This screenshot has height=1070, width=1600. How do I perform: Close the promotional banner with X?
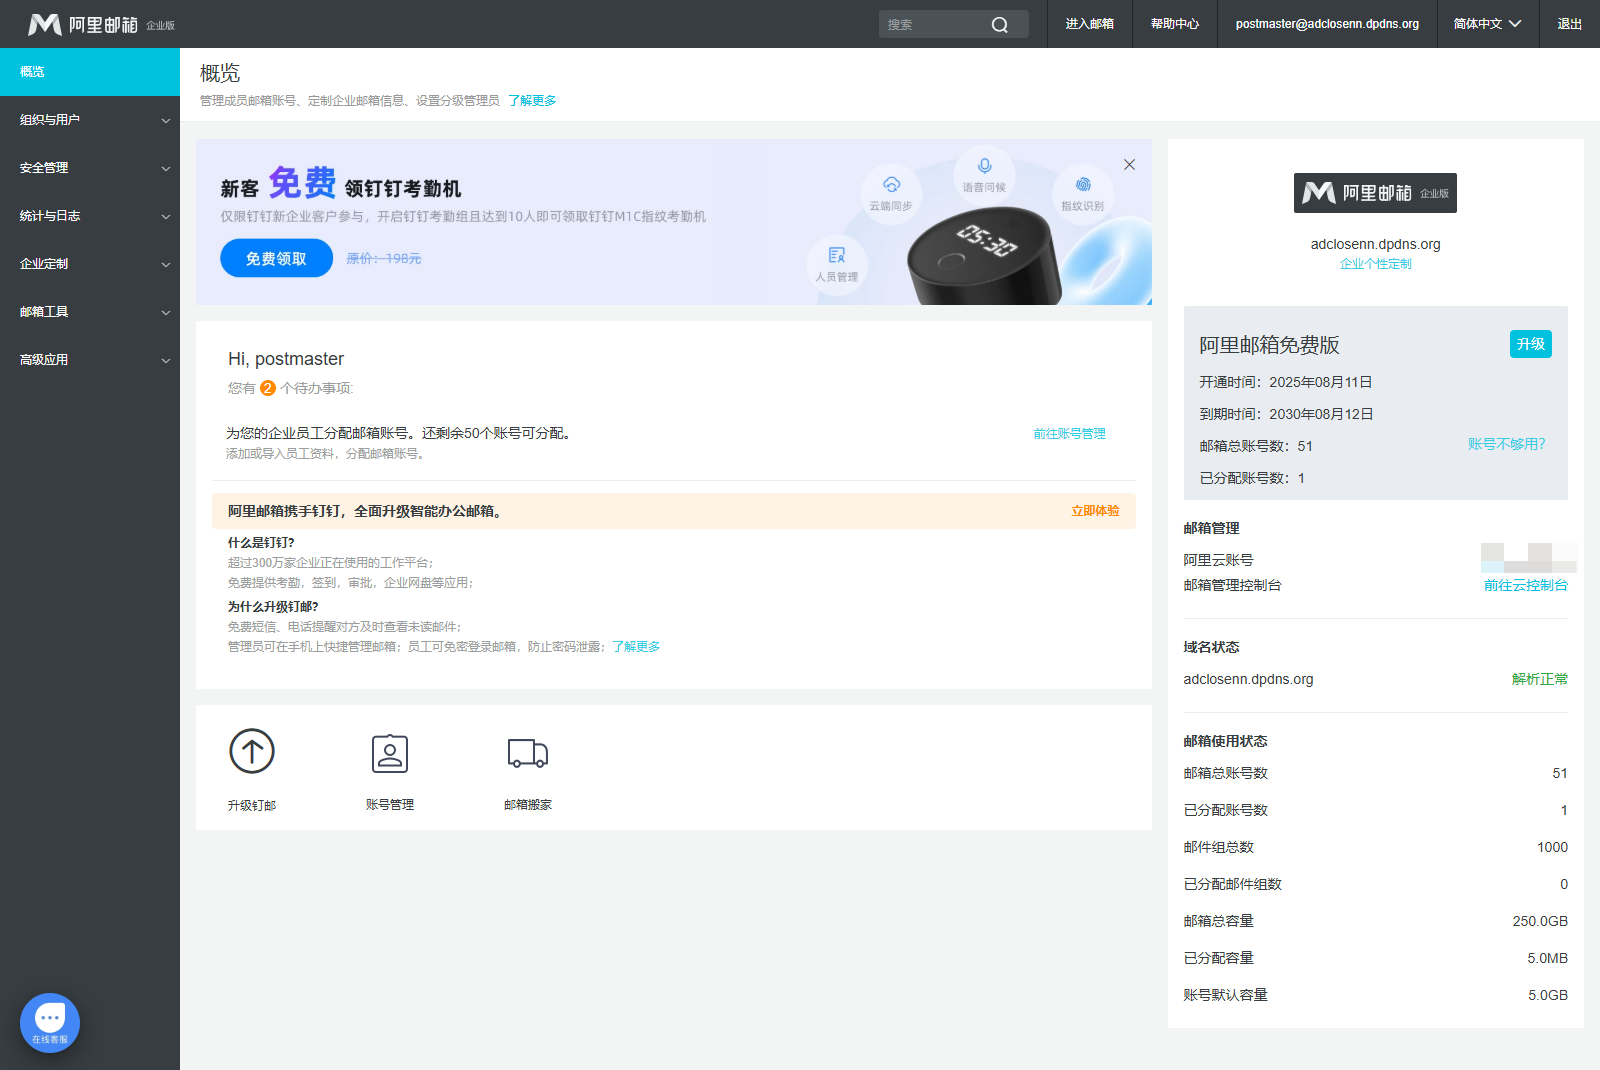click(1129, 165)
